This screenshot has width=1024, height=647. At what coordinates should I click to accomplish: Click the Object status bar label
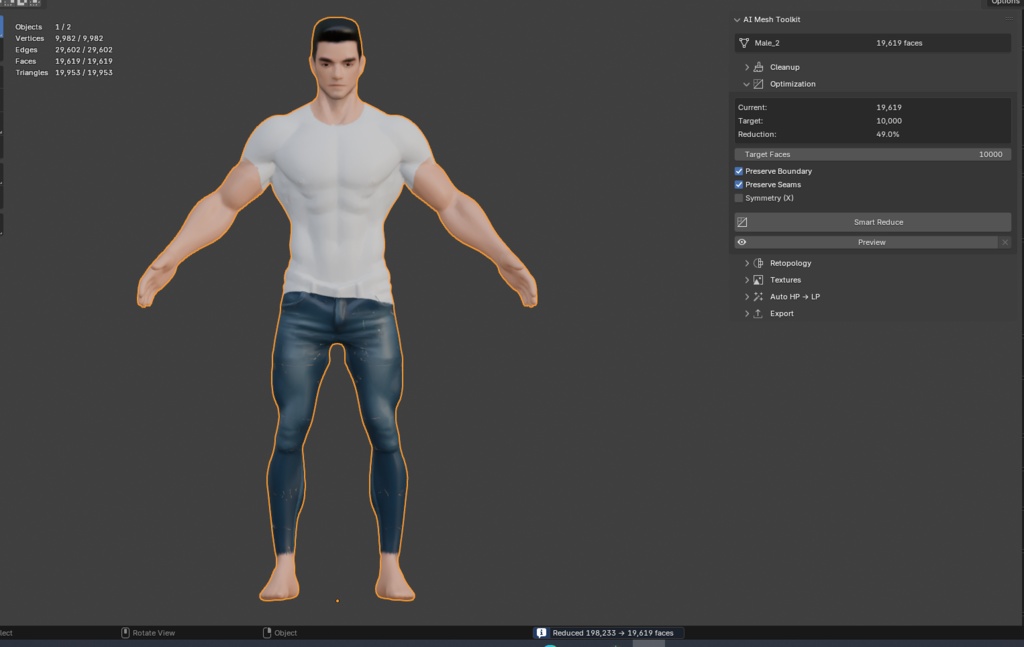[x=285, y=633]
